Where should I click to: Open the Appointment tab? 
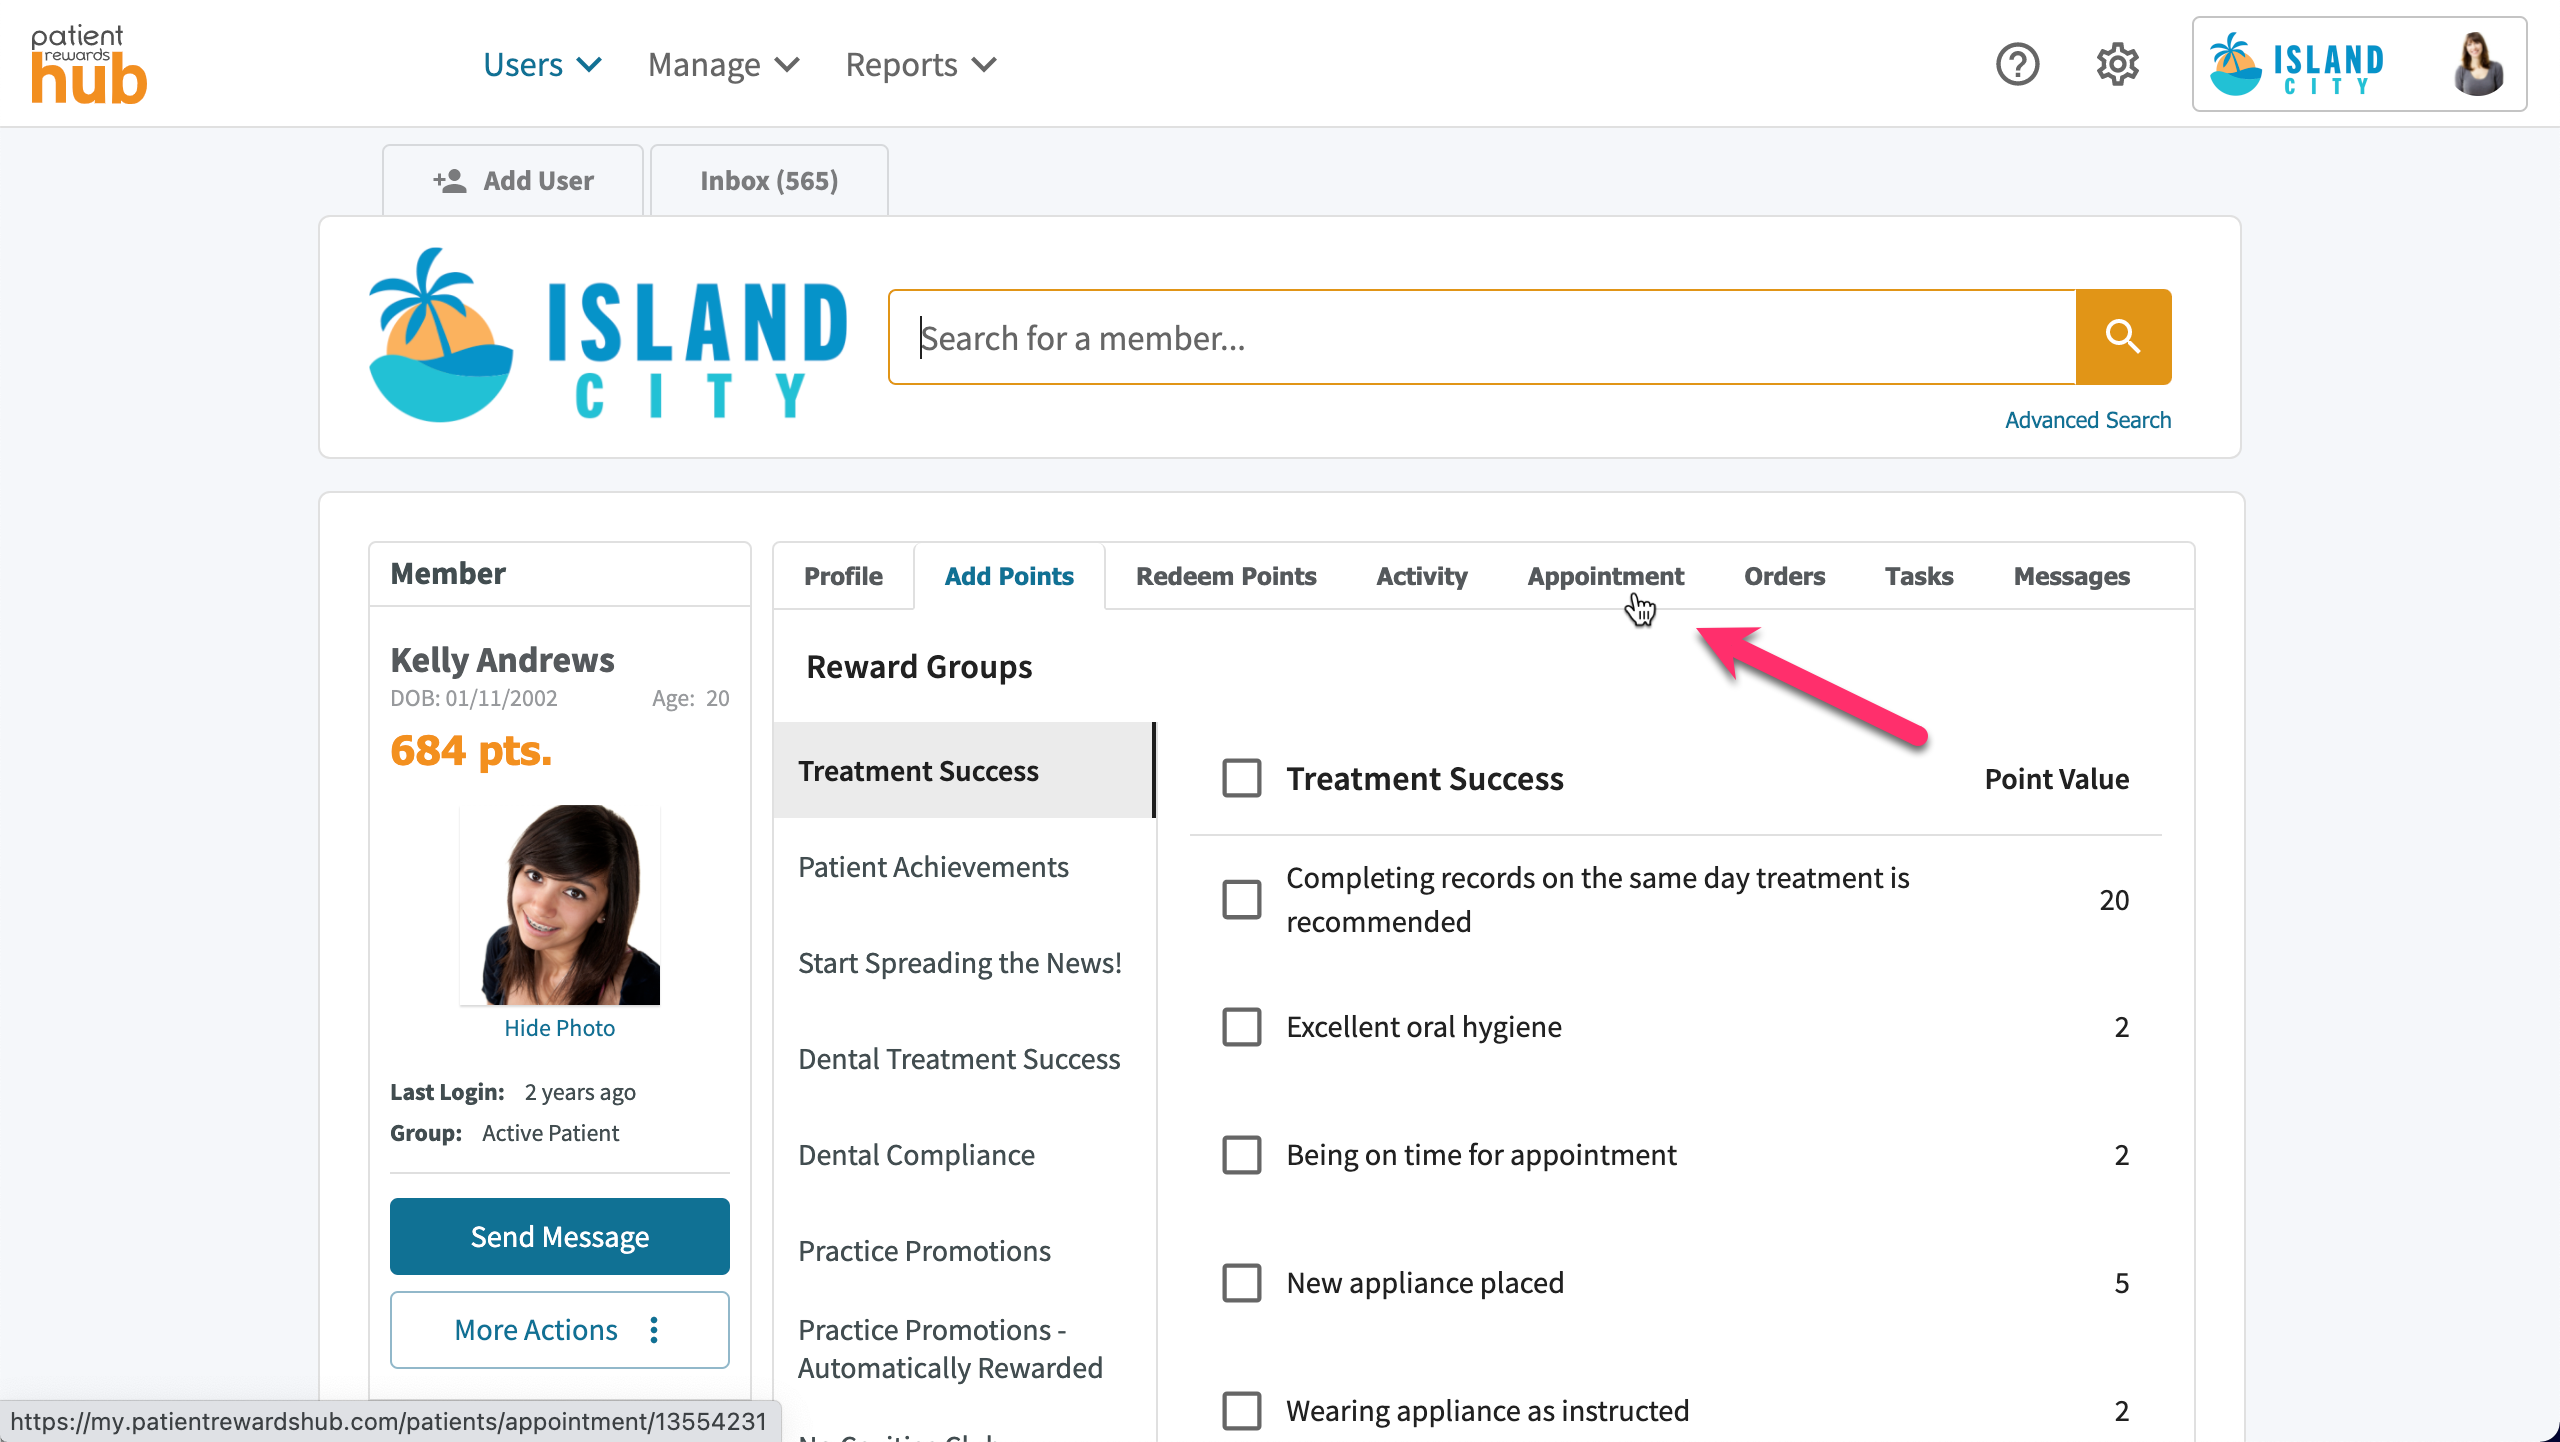1605,576
